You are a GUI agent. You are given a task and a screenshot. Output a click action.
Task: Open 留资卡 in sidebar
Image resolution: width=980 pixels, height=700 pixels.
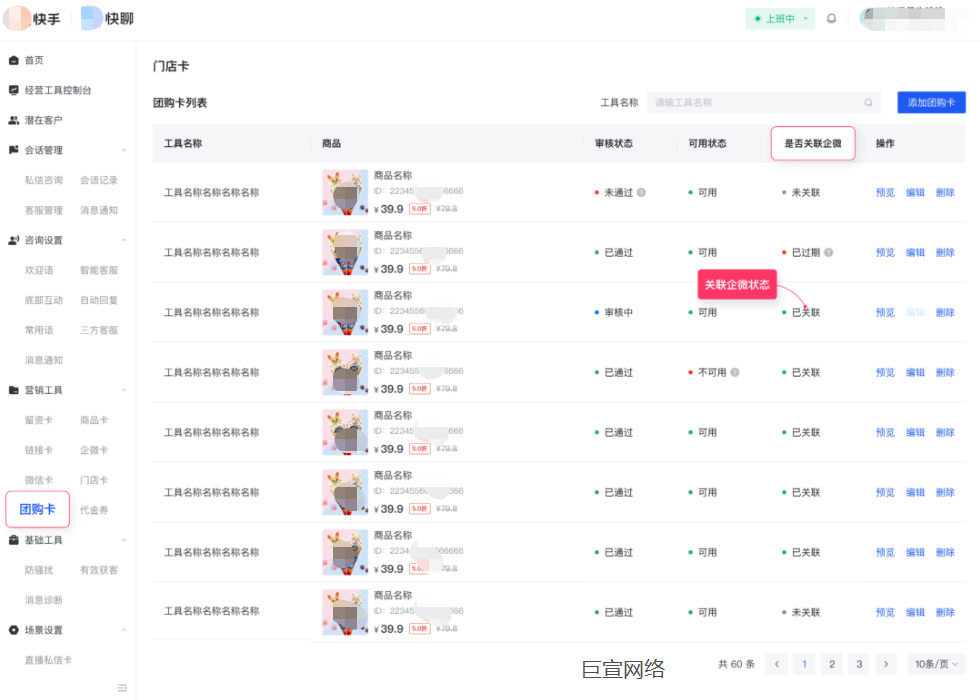(39, 420)
